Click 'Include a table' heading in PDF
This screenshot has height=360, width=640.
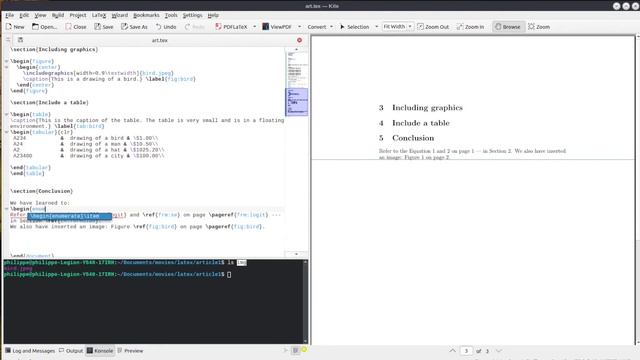tap(421, 123)
